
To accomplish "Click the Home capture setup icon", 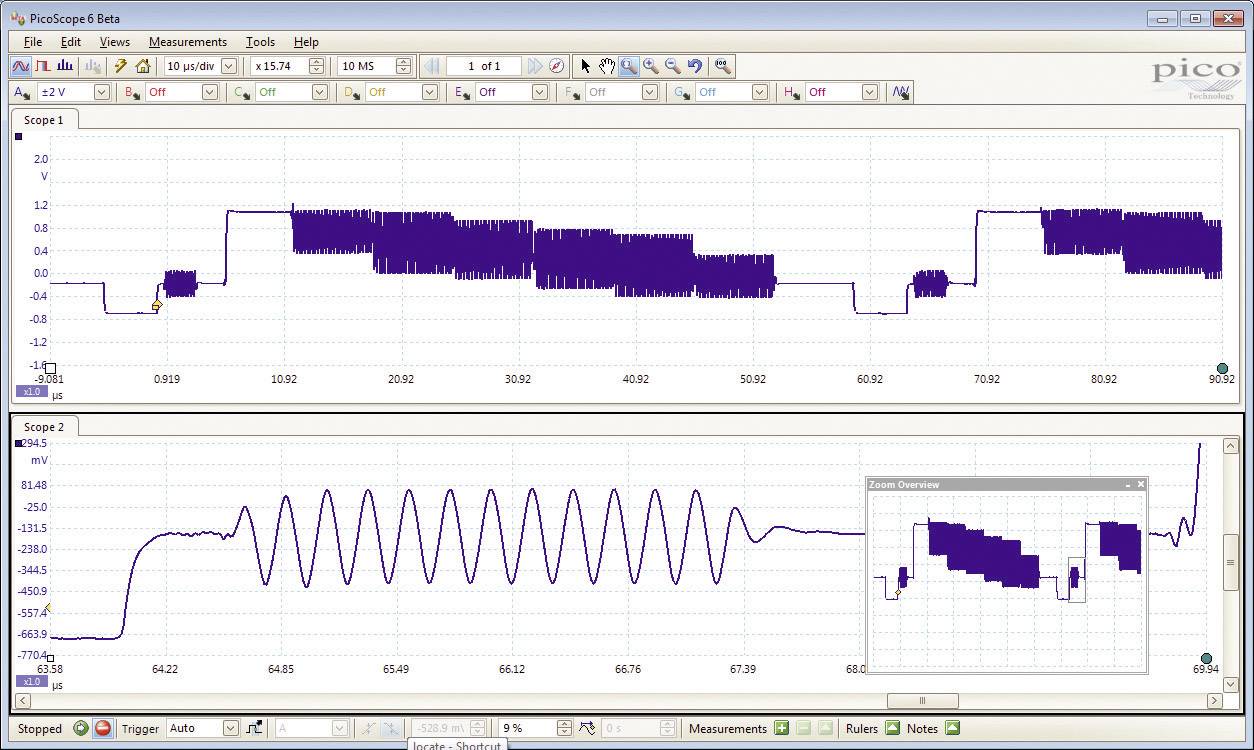I will (144, 66).
